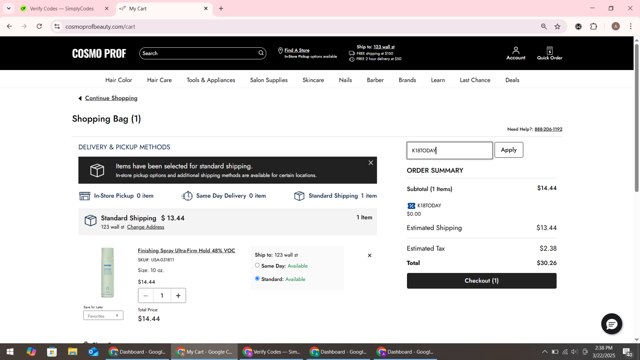The width and height of the screenshot is (640, 360).
Task: Close the My Cart tab
Action: tap(206, 9)
